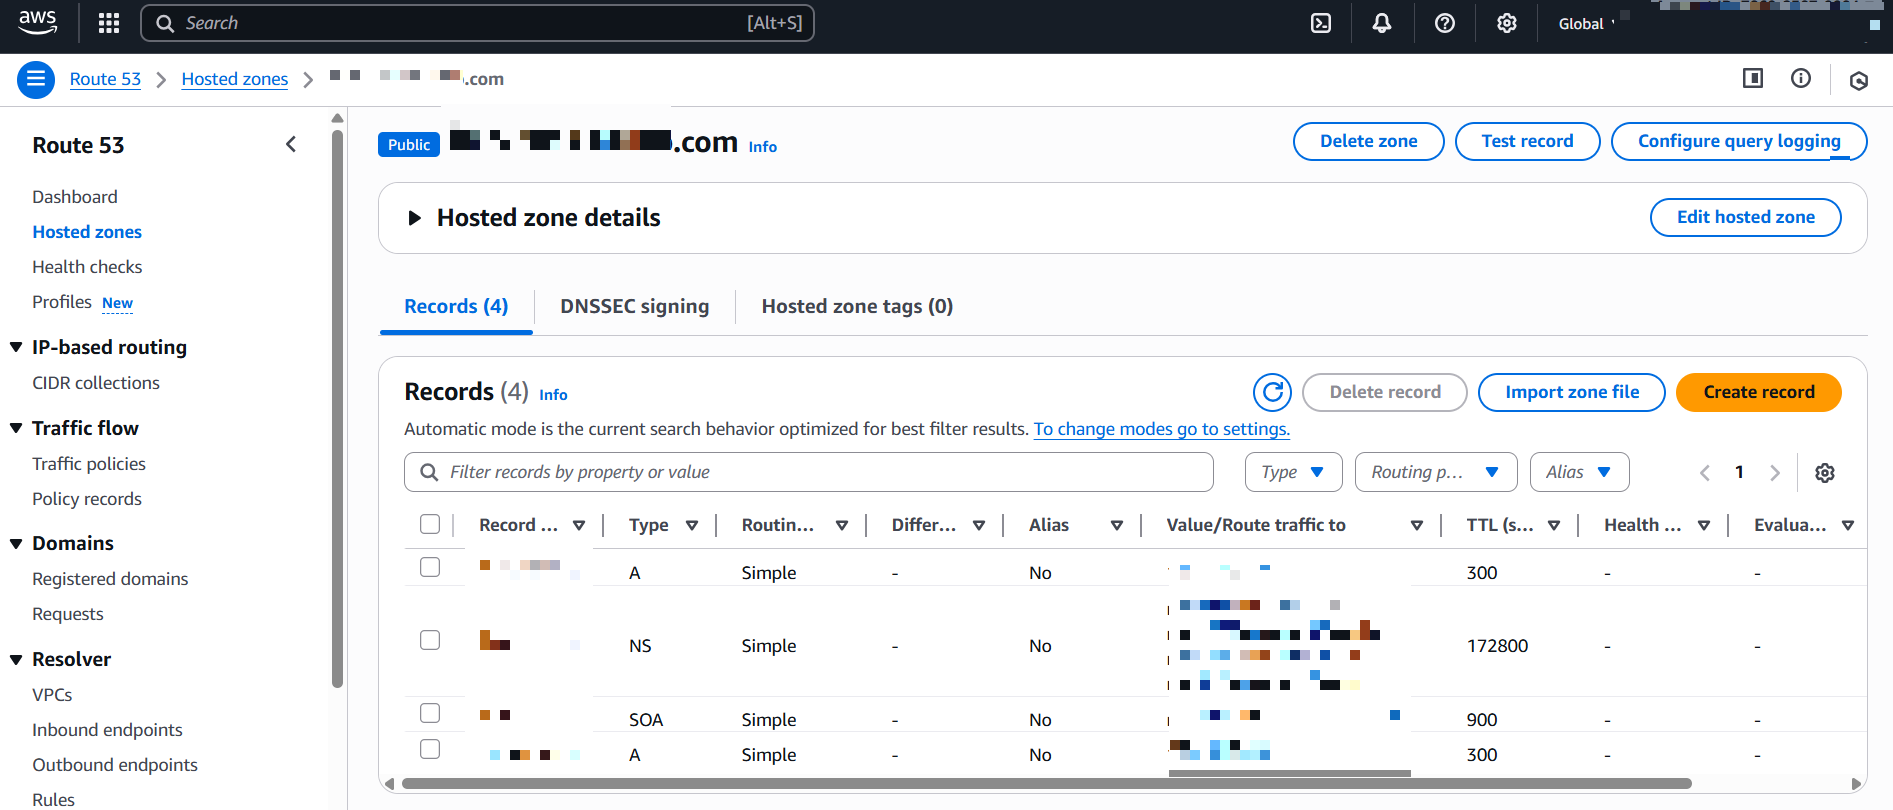The image size is (1893, 810).
Task: Open the Alias filter dropdown
Action: (1579, 472)
